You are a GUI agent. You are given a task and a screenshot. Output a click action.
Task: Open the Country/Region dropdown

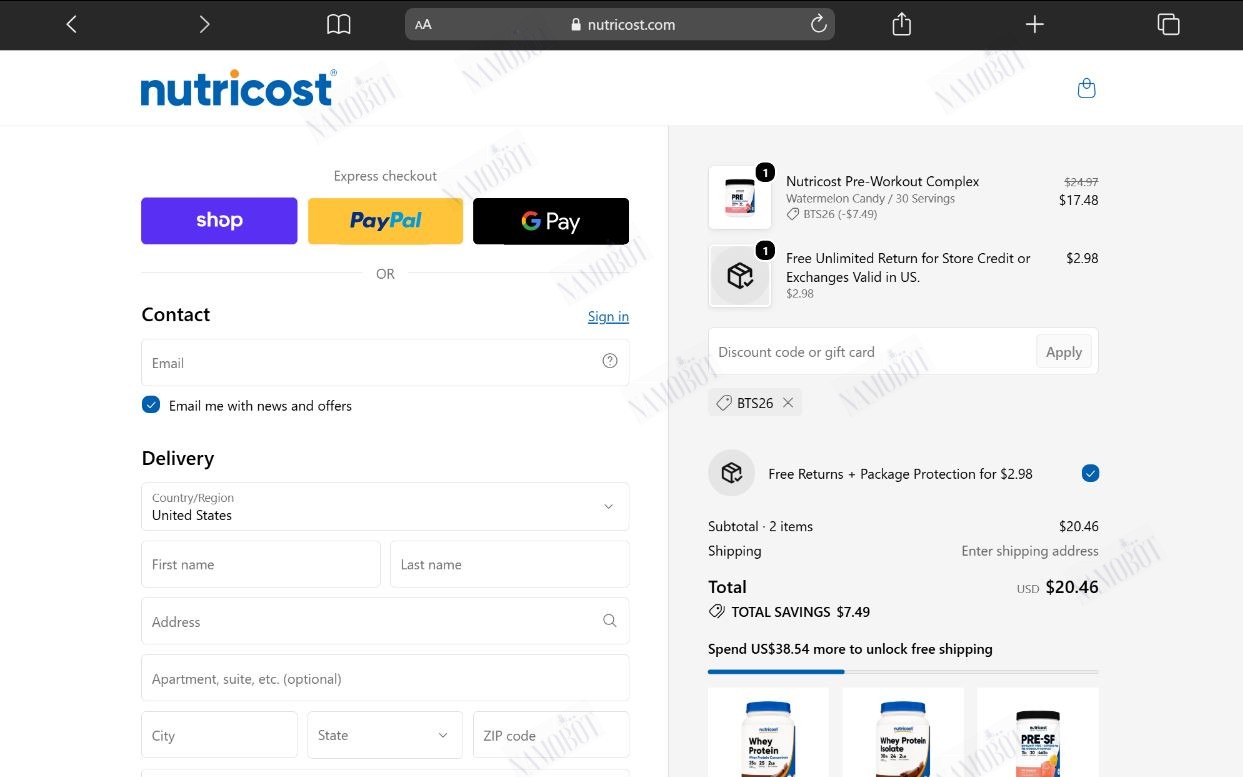[x=385, y=507]
